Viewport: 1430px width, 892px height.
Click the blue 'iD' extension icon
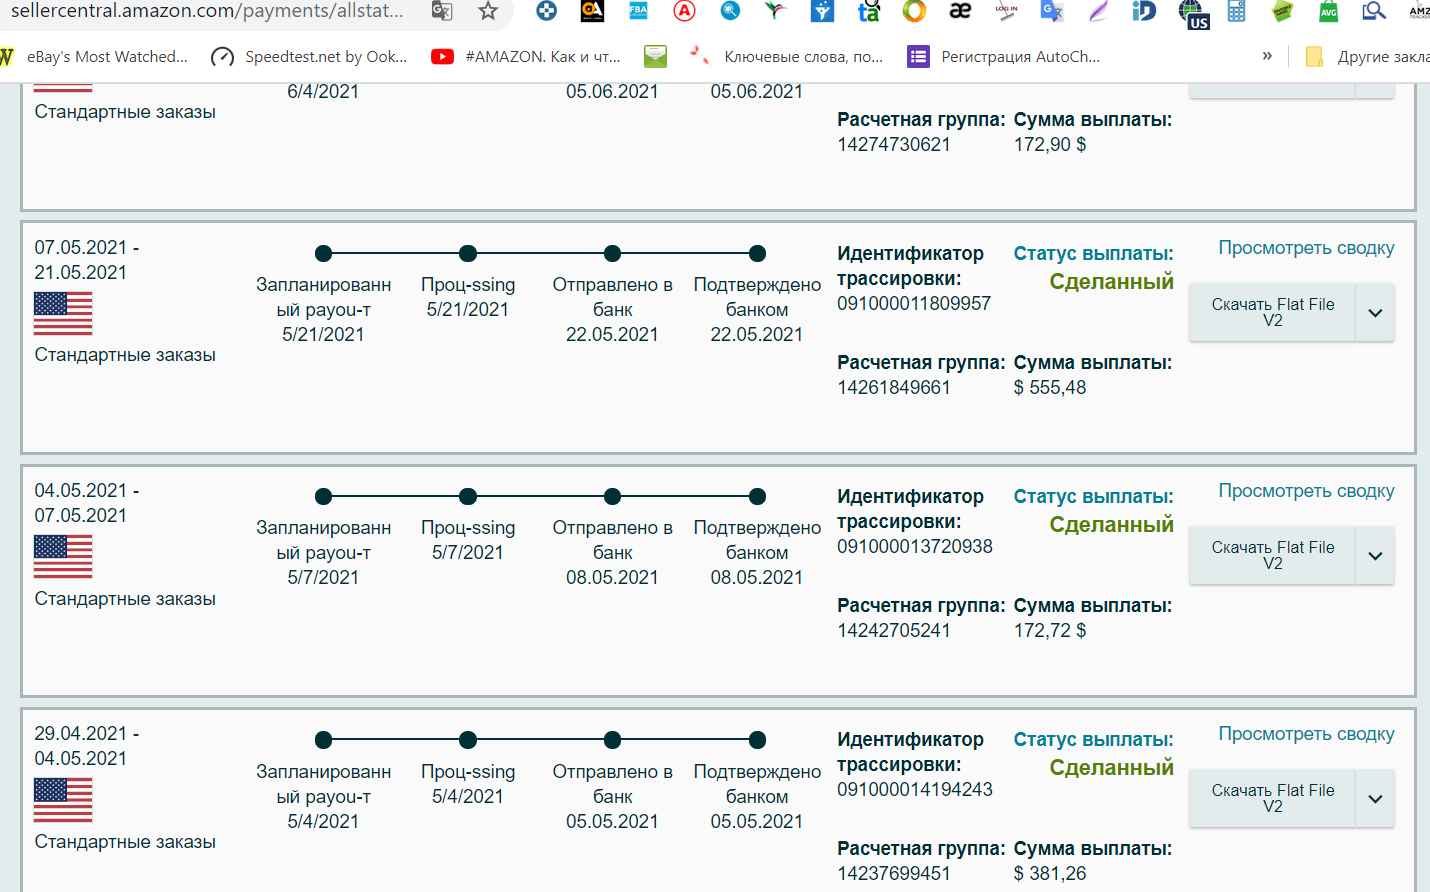[x=1144, y=11]
